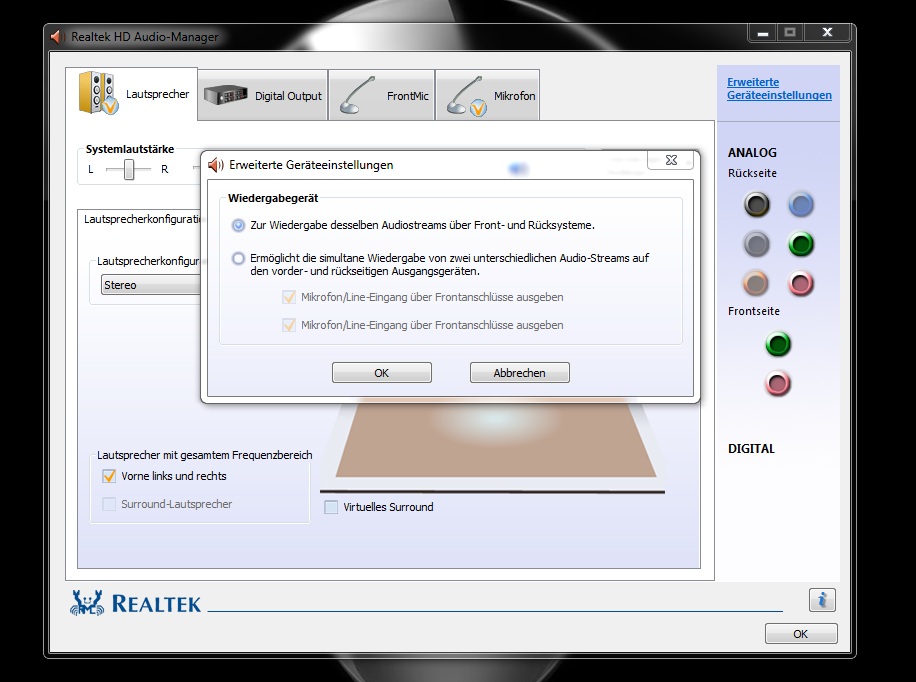
Task: Click the Systemlautstärke label
Action: (x=130, y=149)
